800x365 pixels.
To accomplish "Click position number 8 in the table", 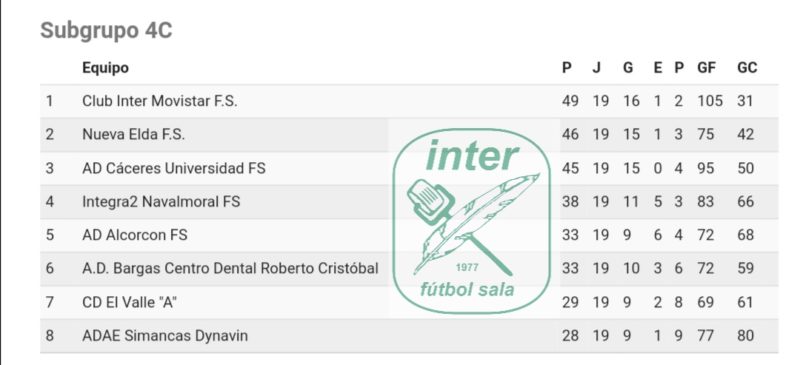I will (49, 336).
